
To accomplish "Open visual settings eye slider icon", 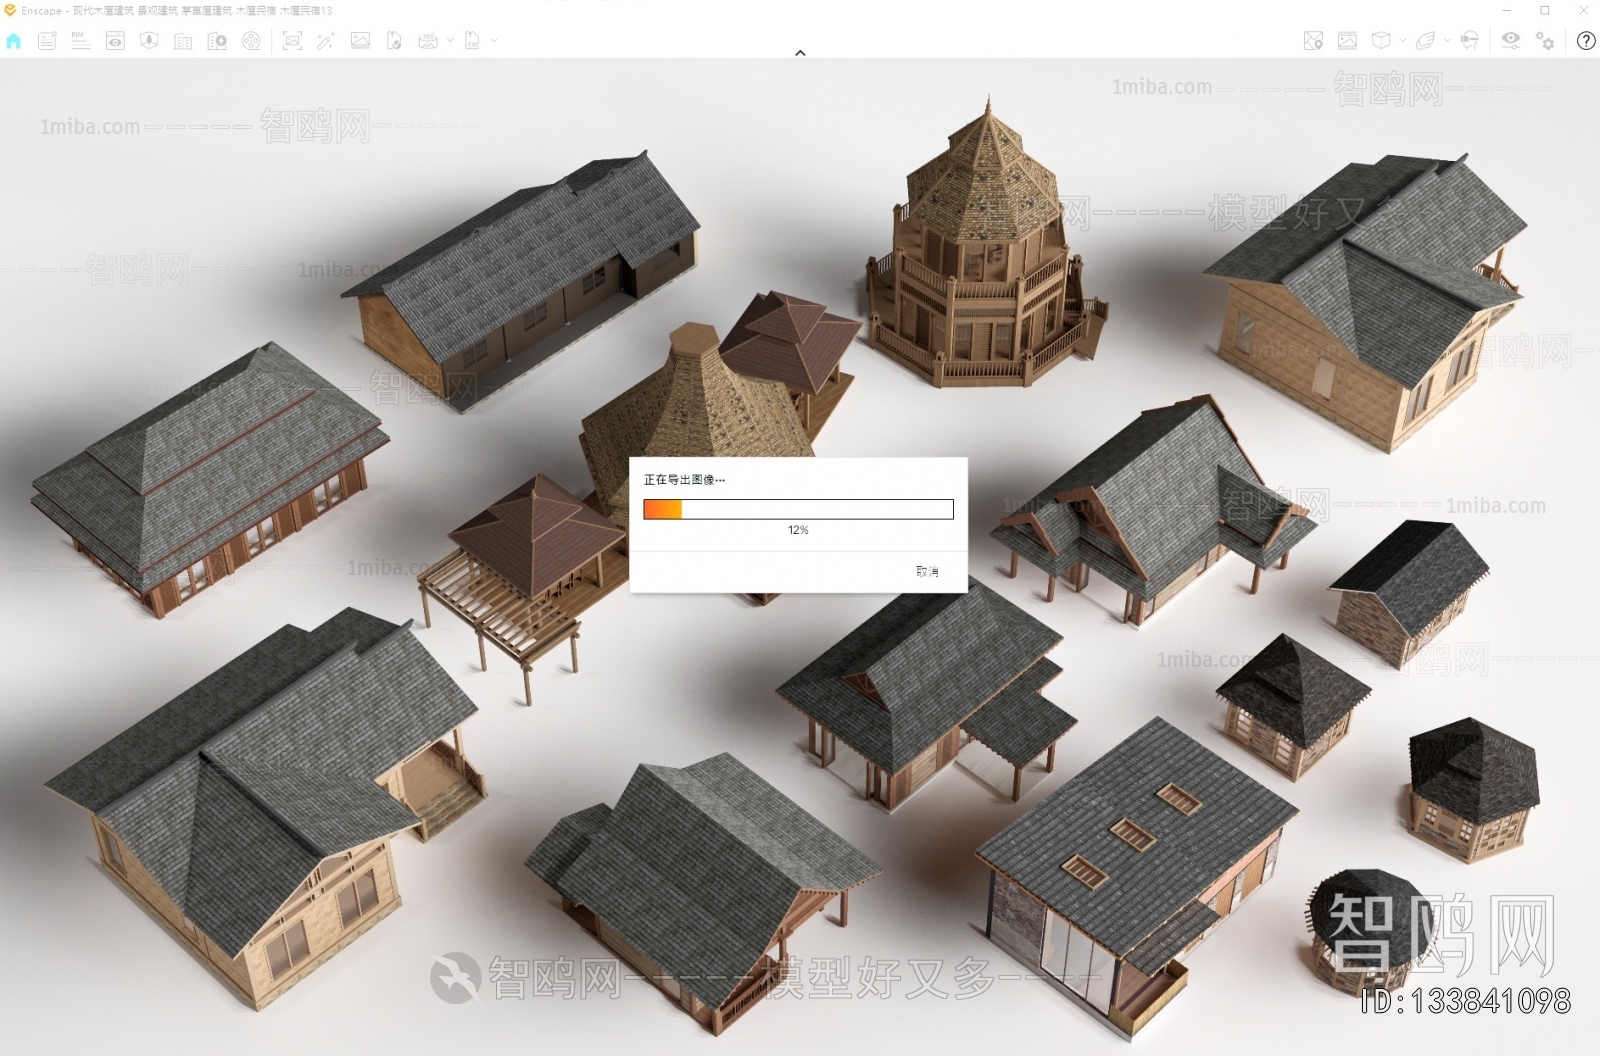I will click(x=1510, y=41).
